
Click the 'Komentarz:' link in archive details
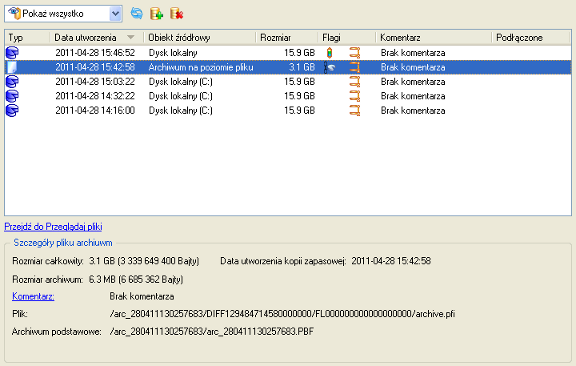coord(33,296)
